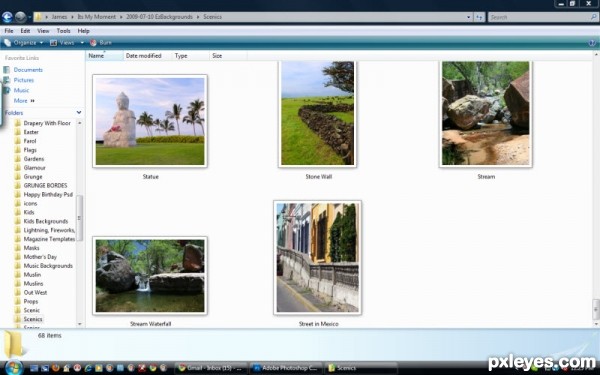Open the Organize dropdown arrow
Screen dimensions: 600x375
pyautogui.click(x=41, y=43)
